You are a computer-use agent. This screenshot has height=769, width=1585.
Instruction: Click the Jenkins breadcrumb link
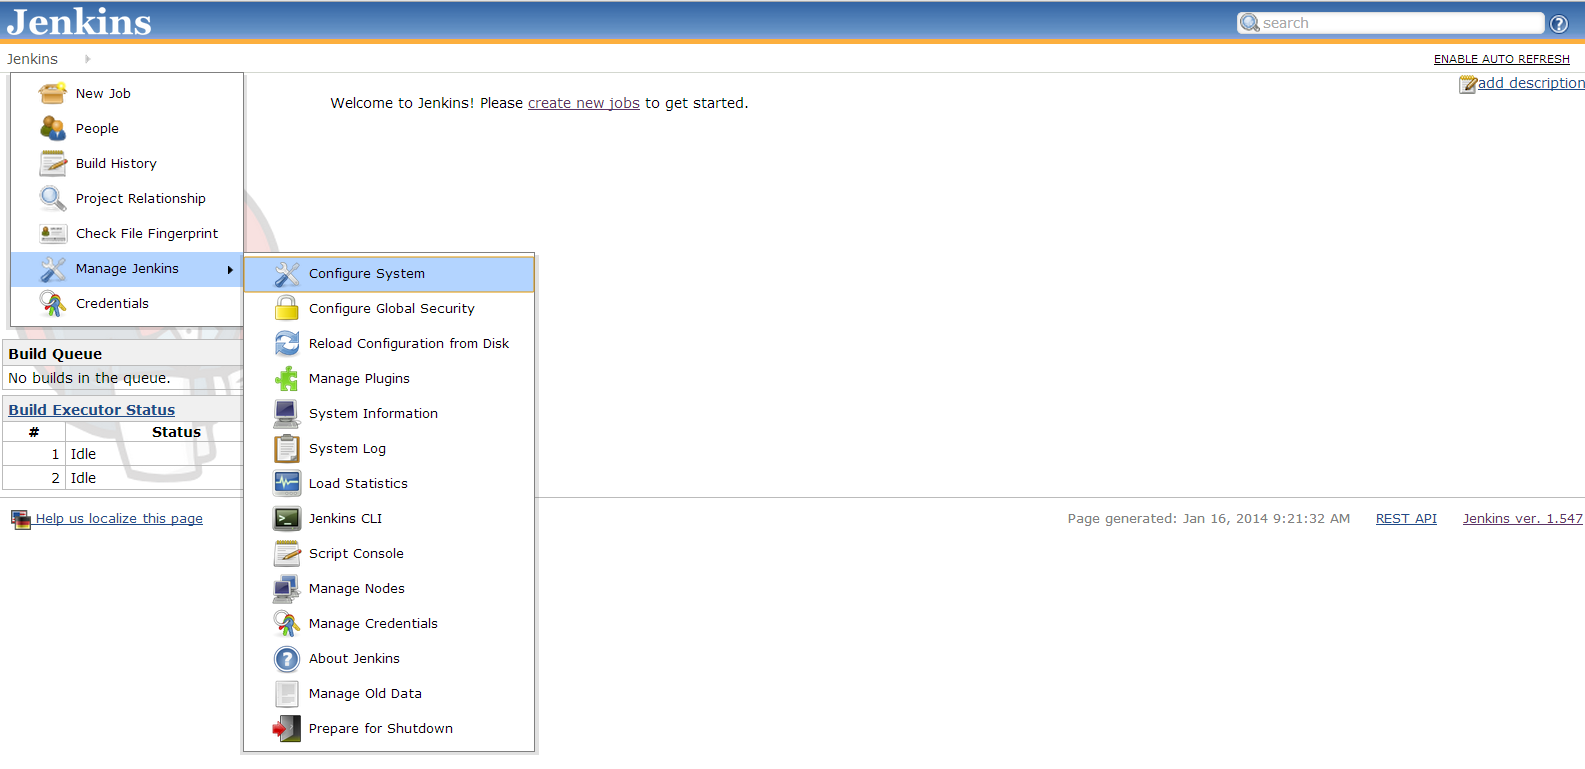tap(32, 59)
